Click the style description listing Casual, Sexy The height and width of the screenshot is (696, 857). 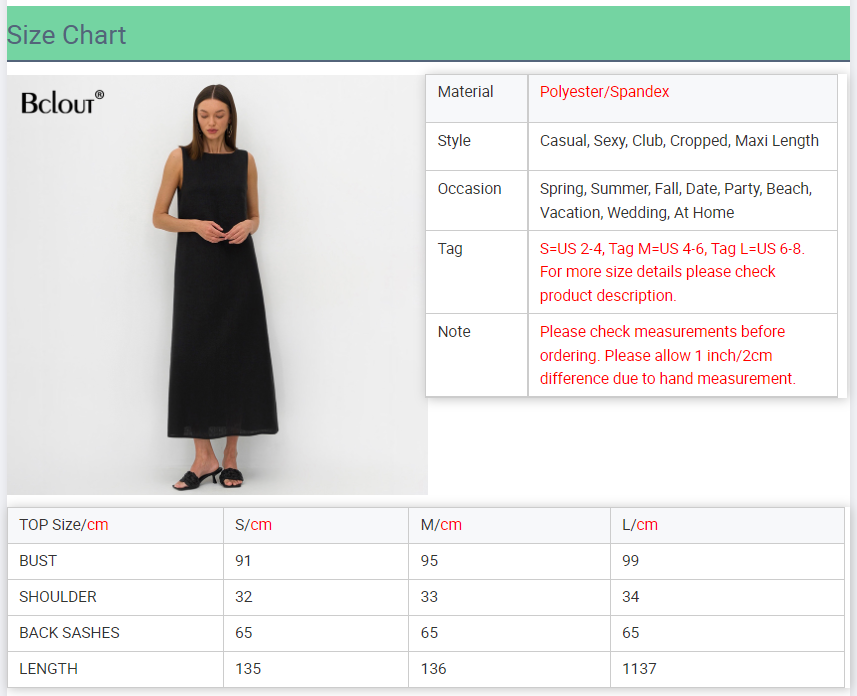click(x=679, y=141)
